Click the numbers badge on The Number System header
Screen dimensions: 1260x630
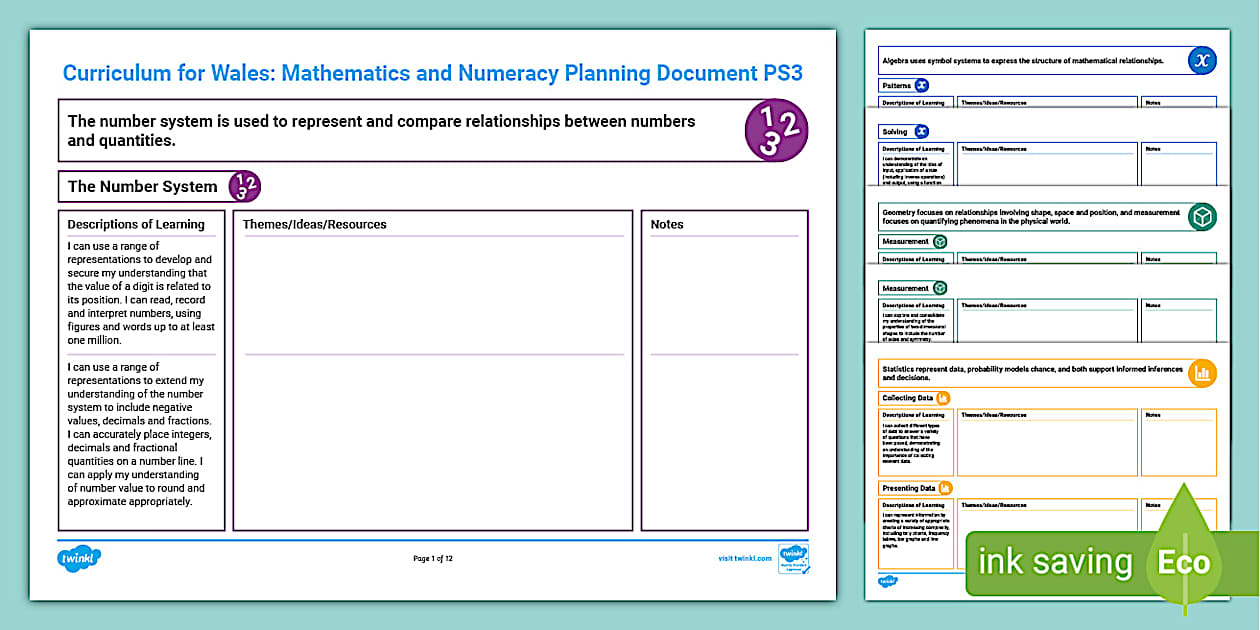point(243,186)
